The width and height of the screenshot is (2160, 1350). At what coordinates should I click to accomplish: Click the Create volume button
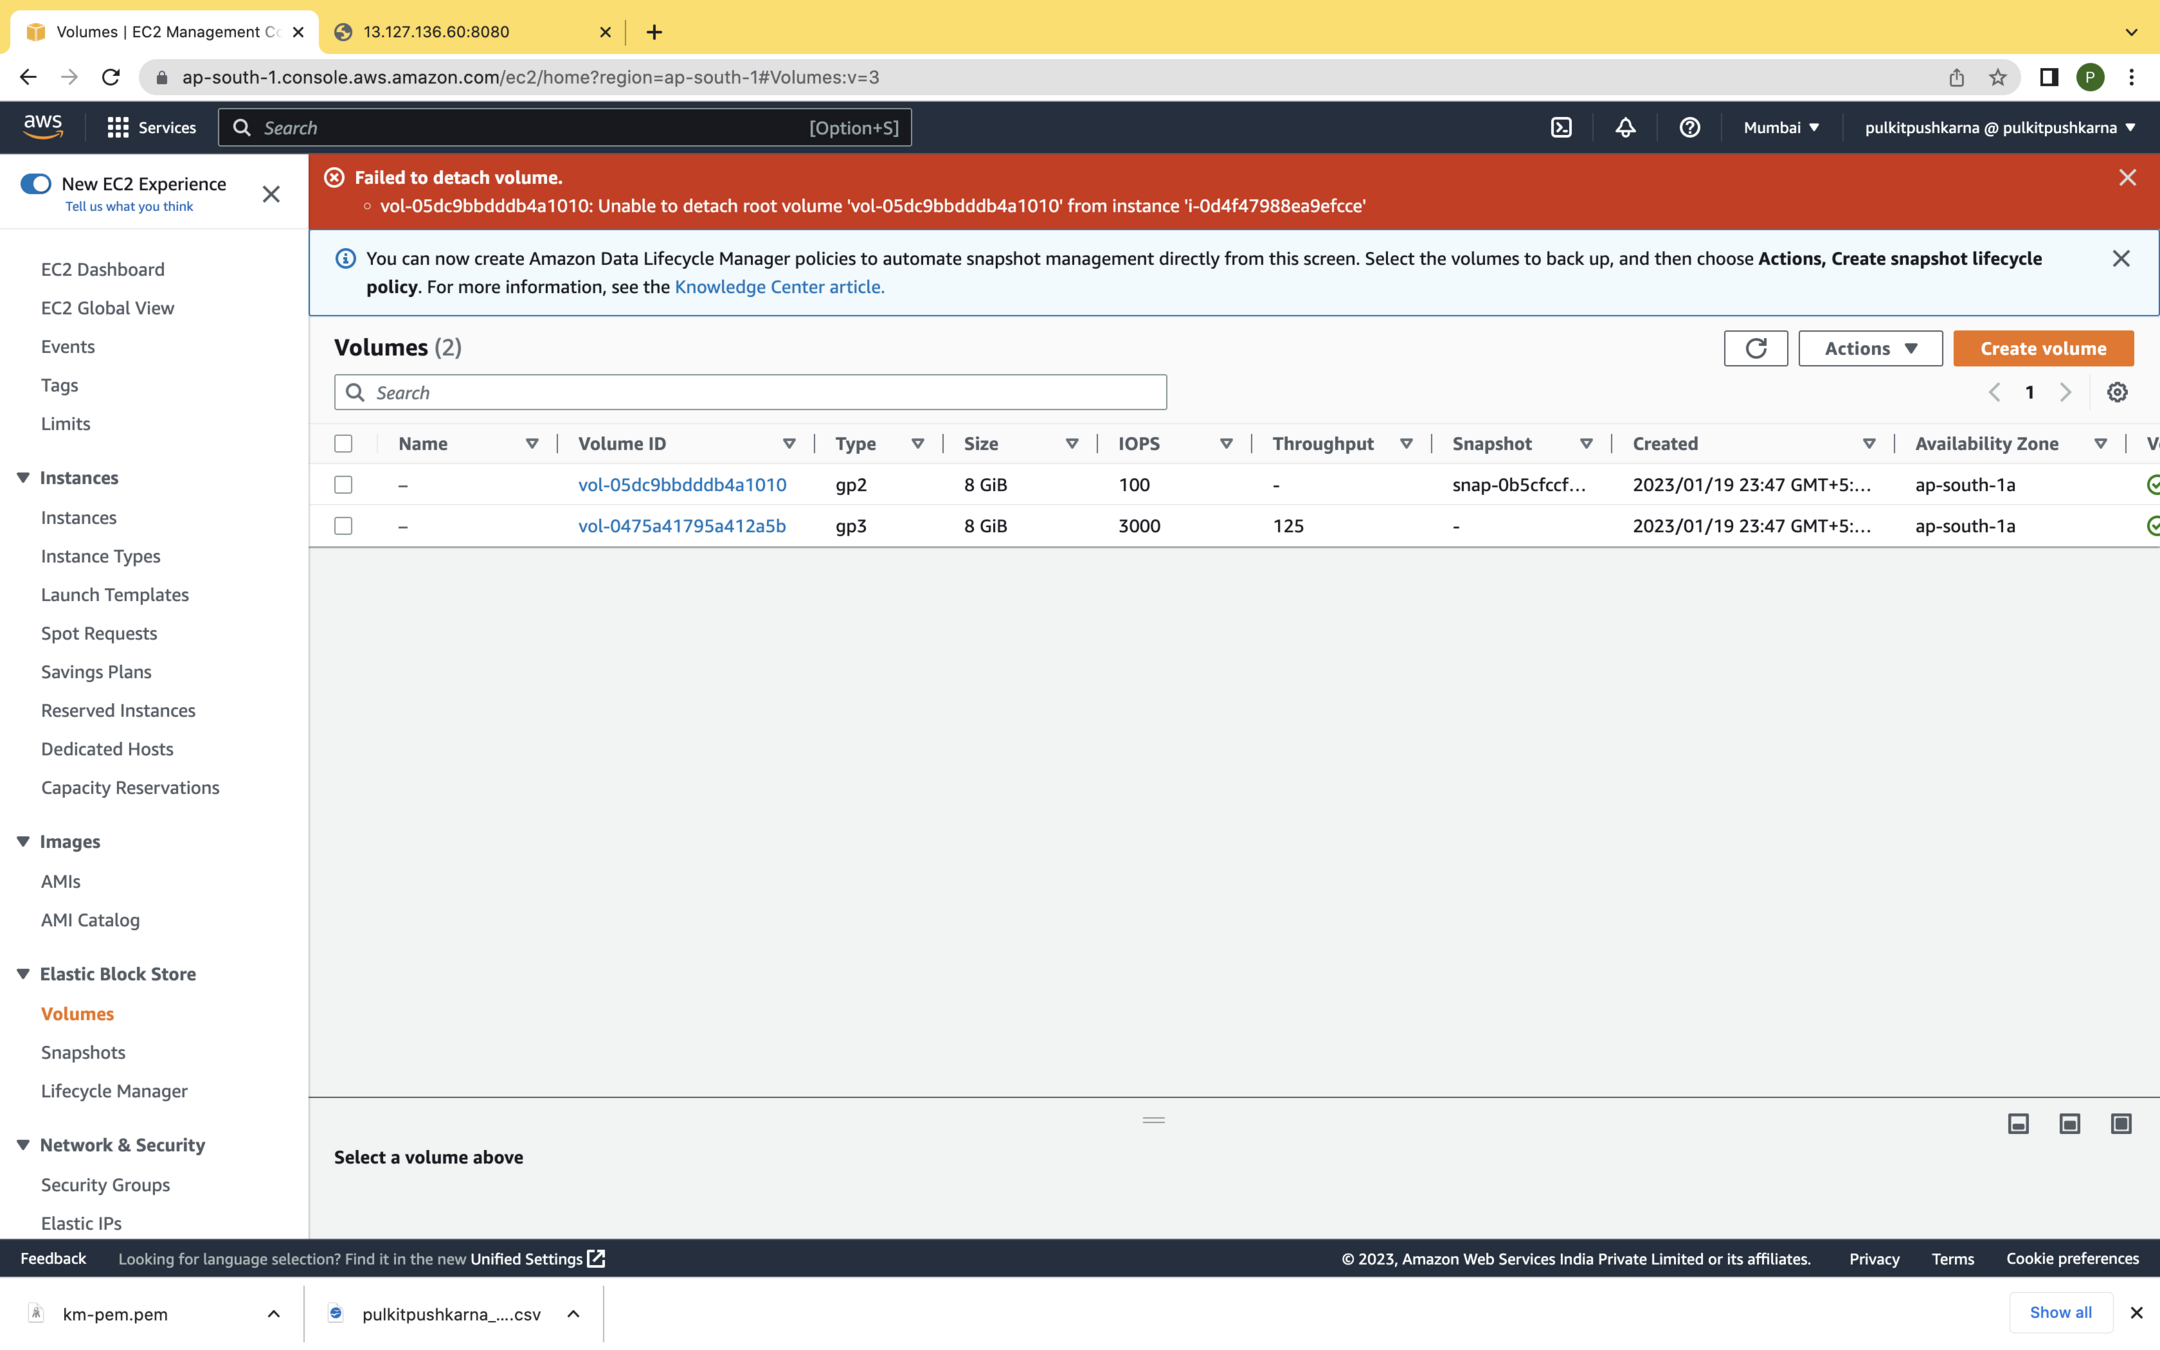tap(2042, 348)
